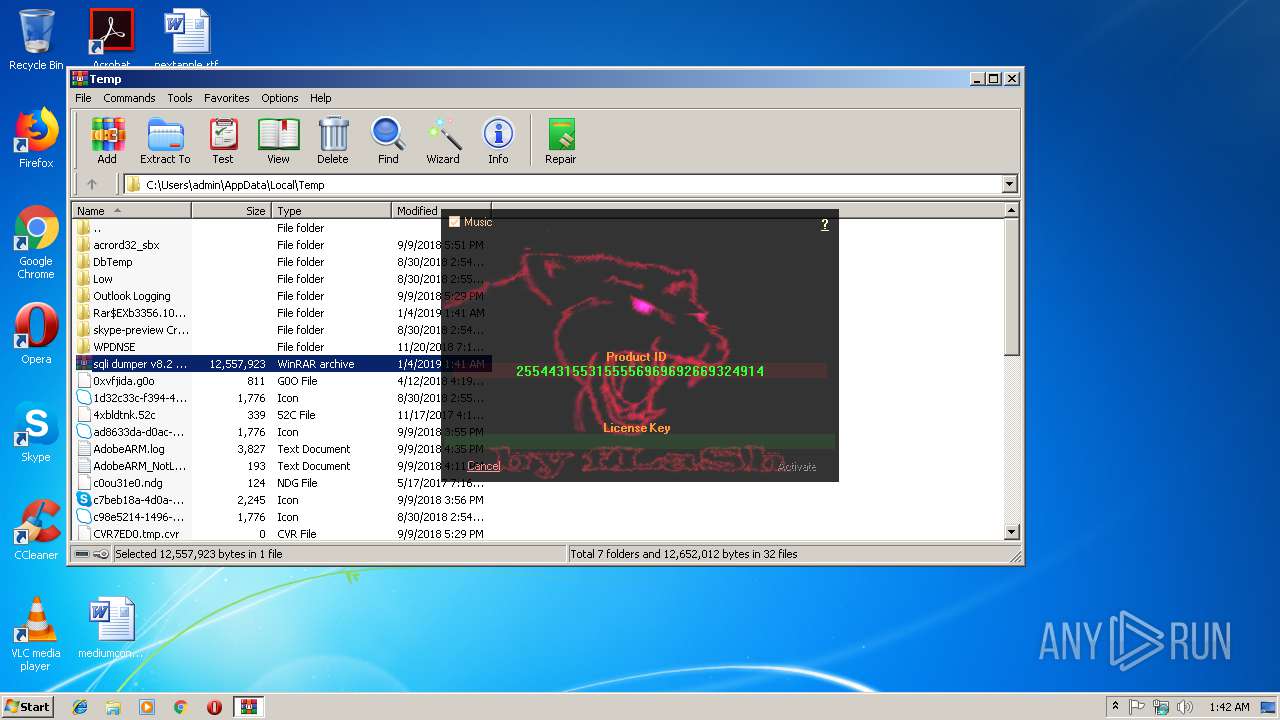
Task: Open Google Chrome desktop shortcut
Action: pos(36,243)
